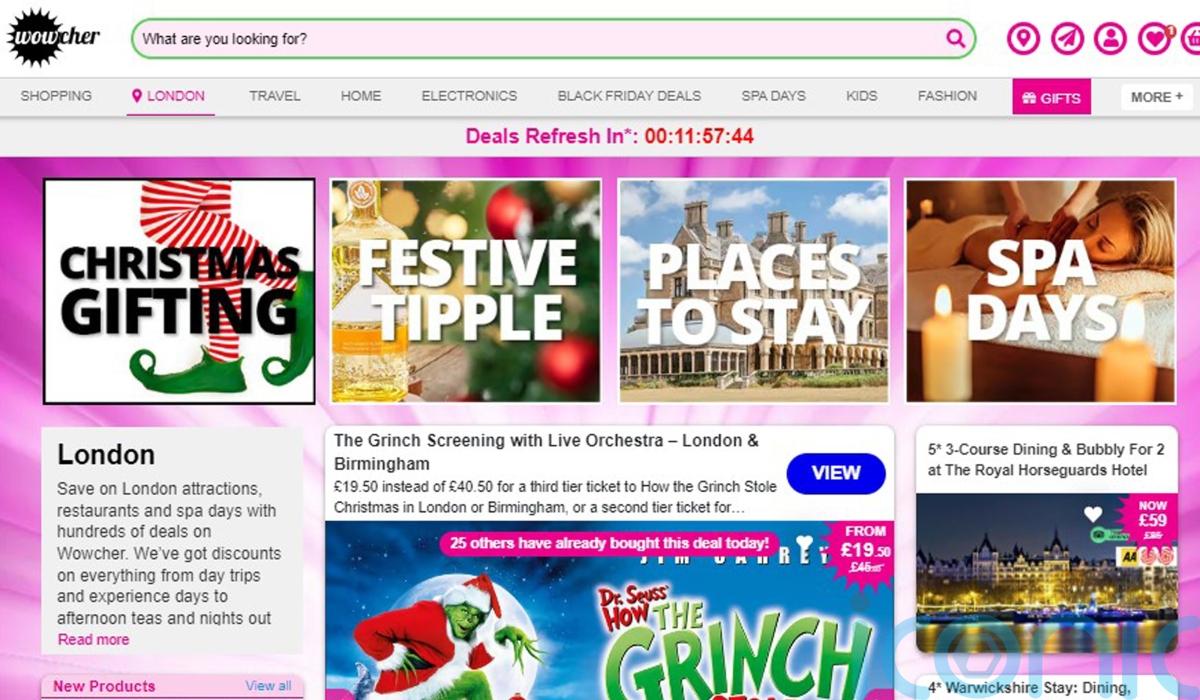Screen dimensions: 1200x700
Task: Open the user account icon
Action: coord(1110,39)
